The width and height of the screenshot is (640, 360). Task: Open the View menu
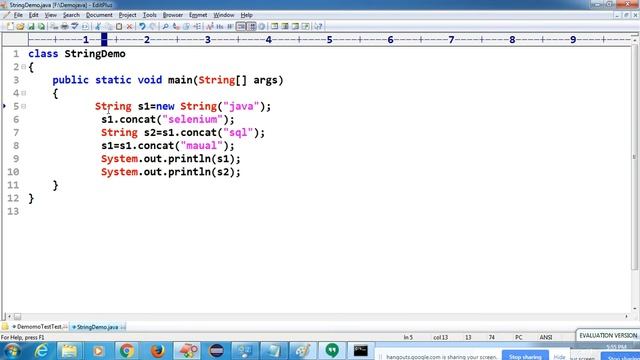(51, 15)
